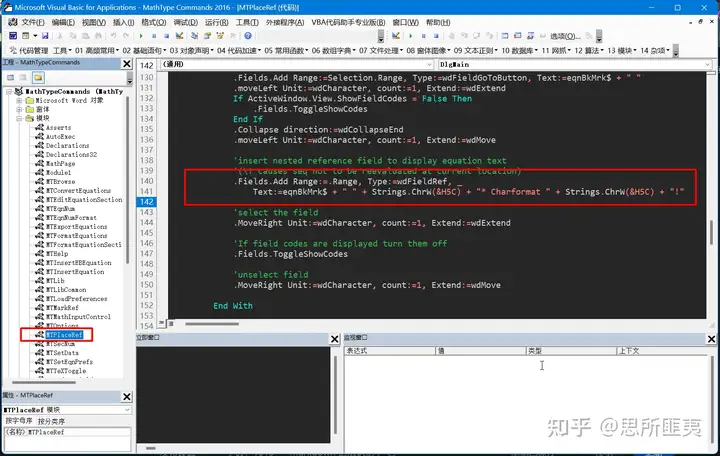Run macro with the first green play icon
720x456 pixels.
pos(141,36)
